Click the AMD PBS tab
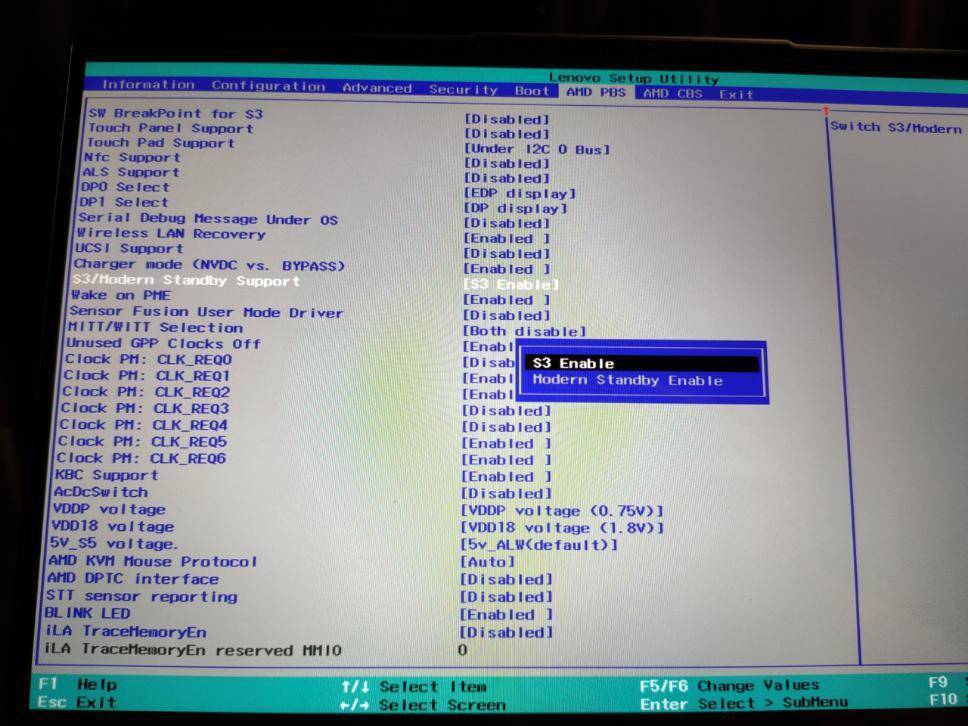This screenshot has height=726, width=968. point(596,92)
